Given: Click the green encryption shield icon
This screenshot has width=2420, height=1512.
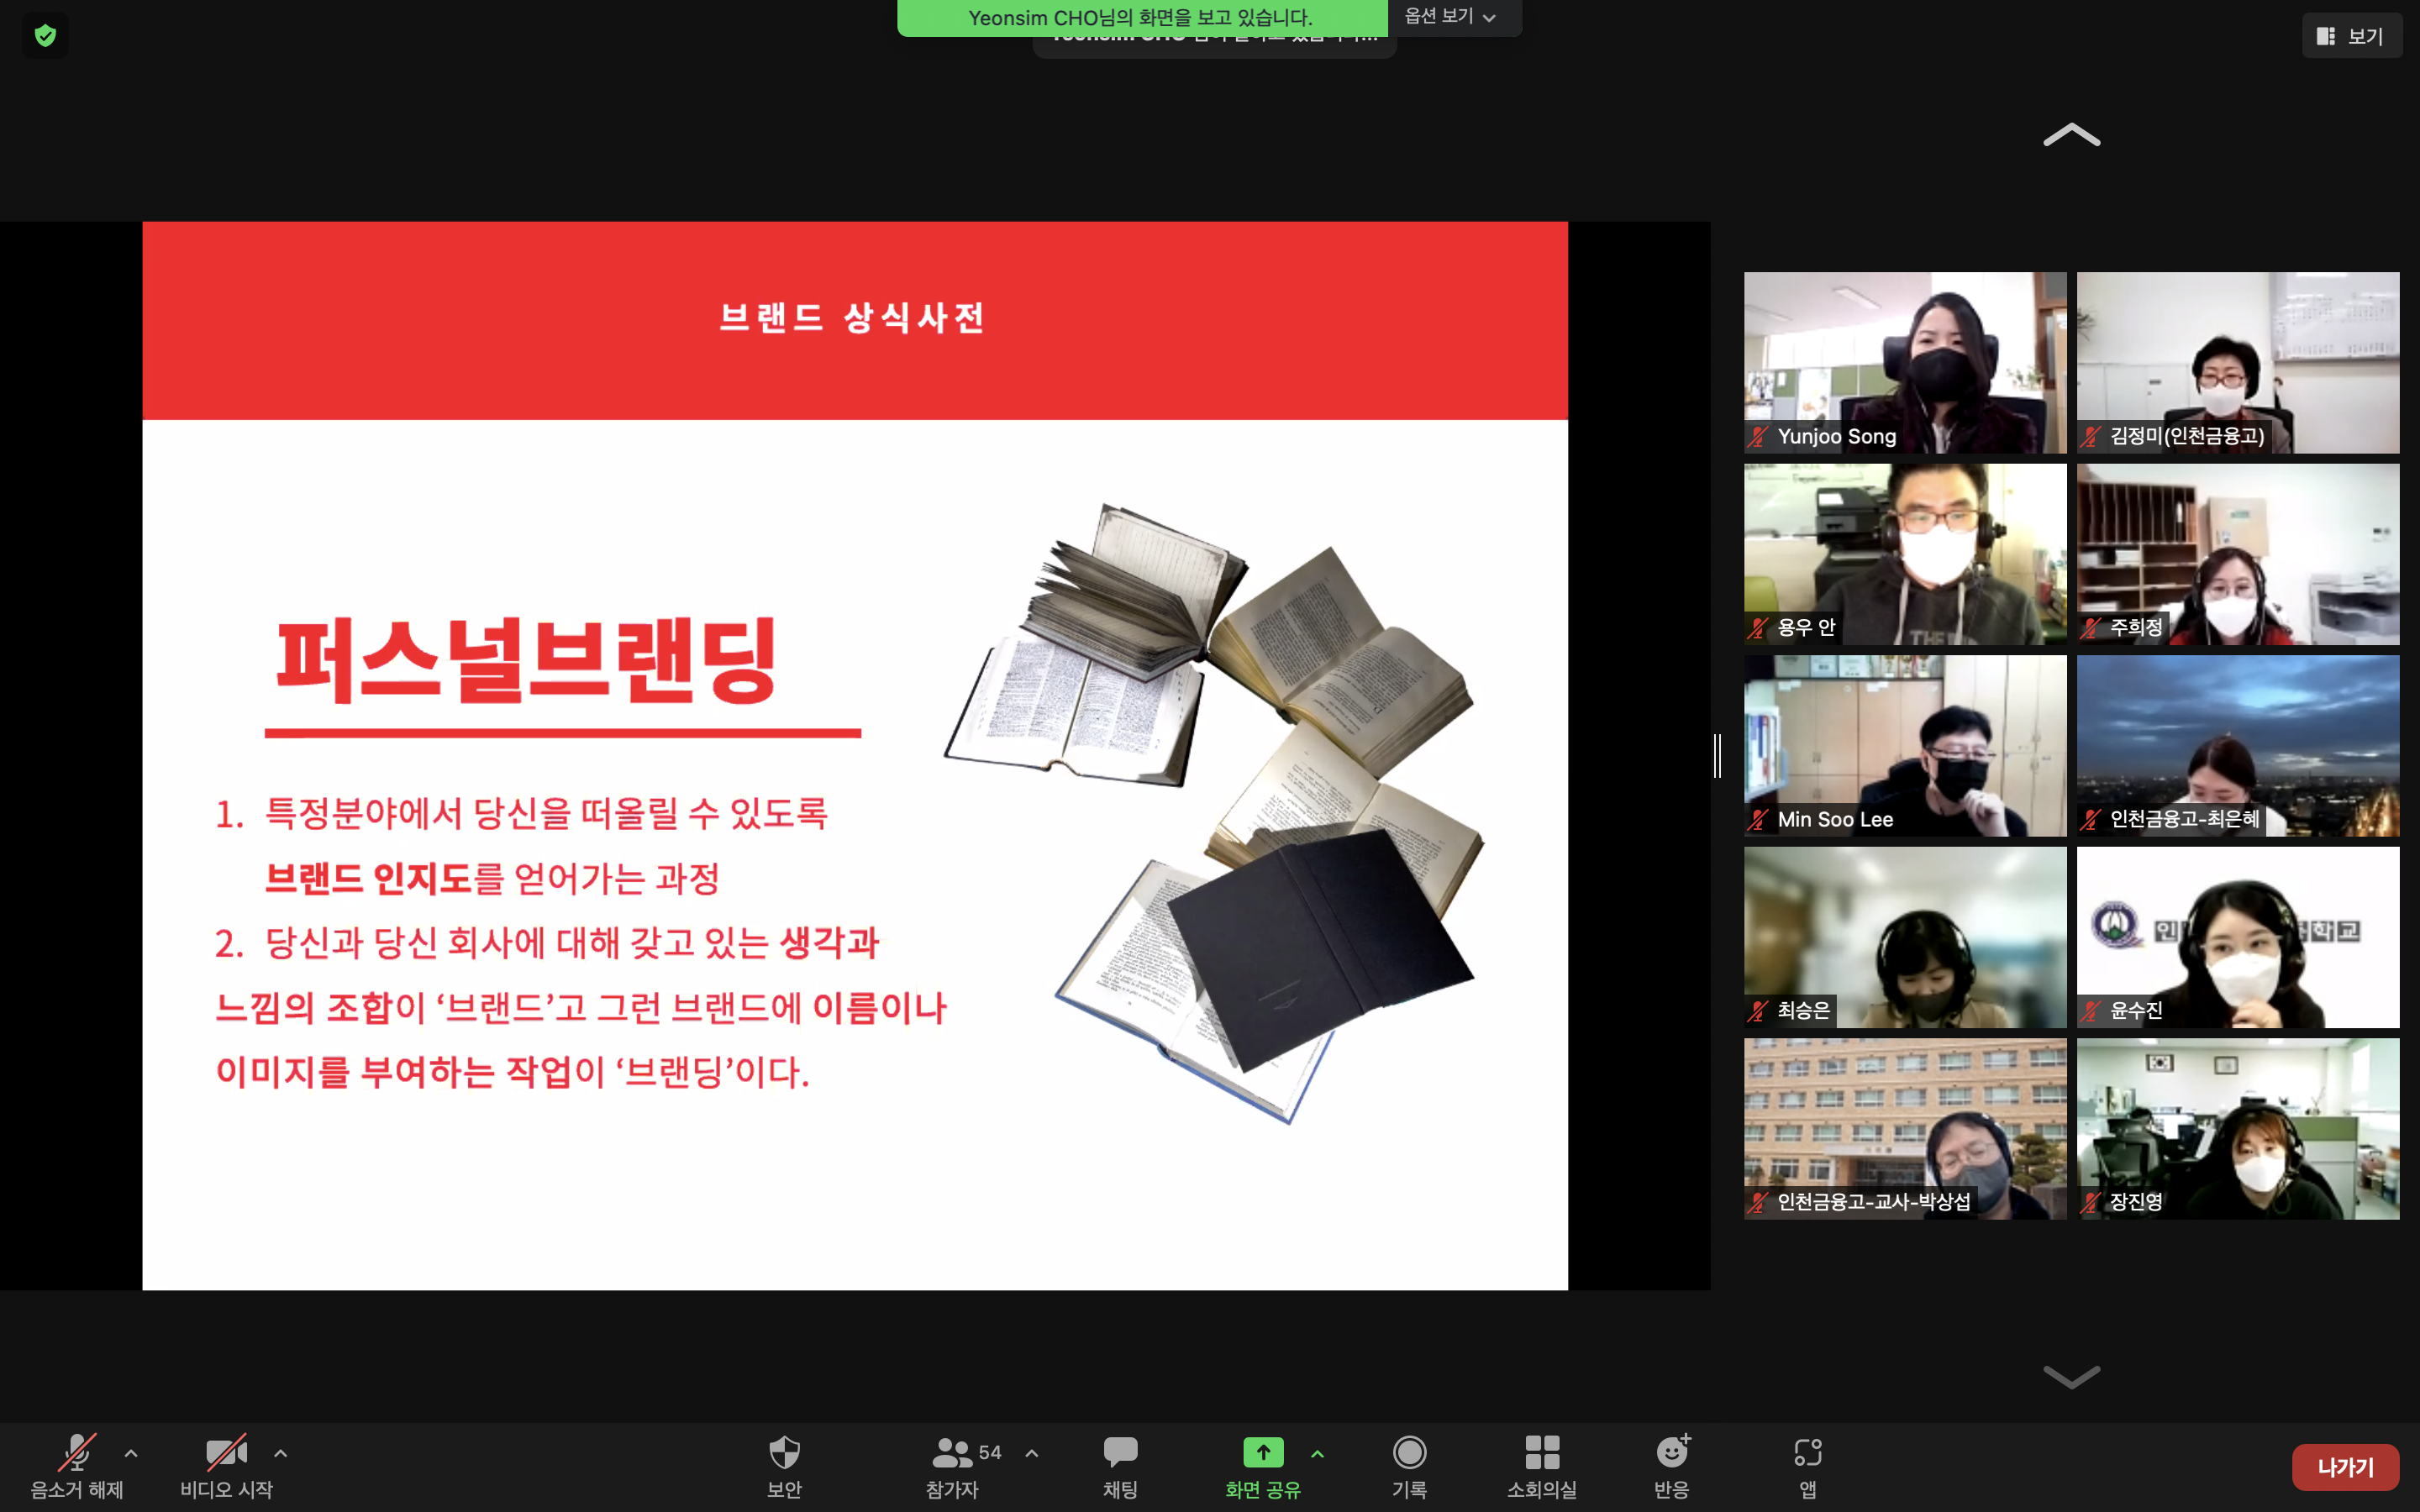Looking at the screenshot, I should 45,36.
